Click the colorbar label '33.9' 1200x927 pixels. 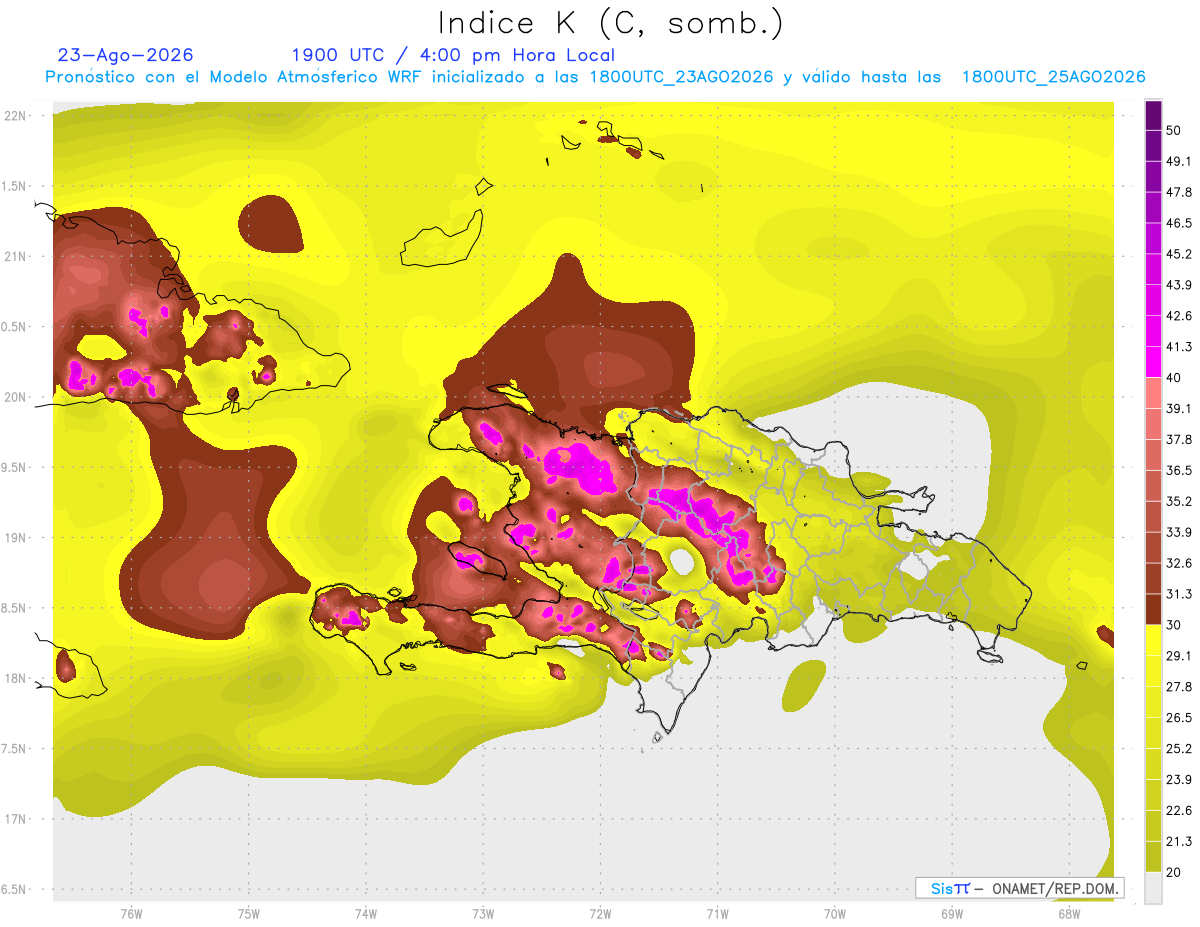tap(1179, 532)
